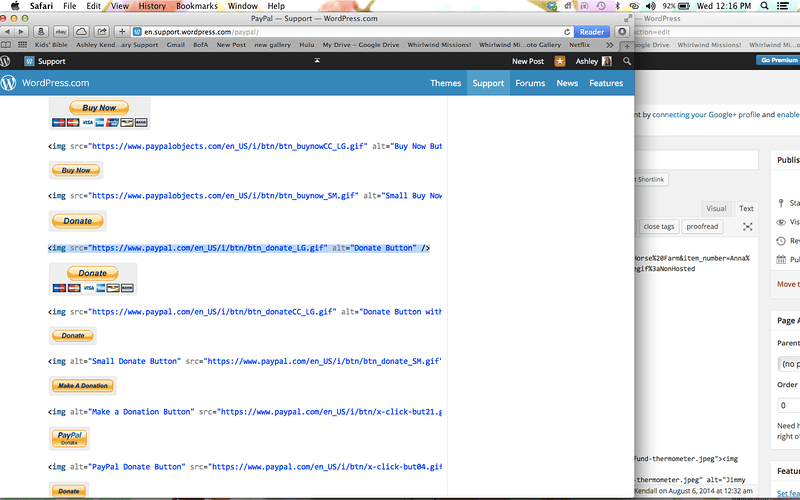Open the Bookmarks menu
This screenshot has width=800, height=500.
tap(197, 6)
